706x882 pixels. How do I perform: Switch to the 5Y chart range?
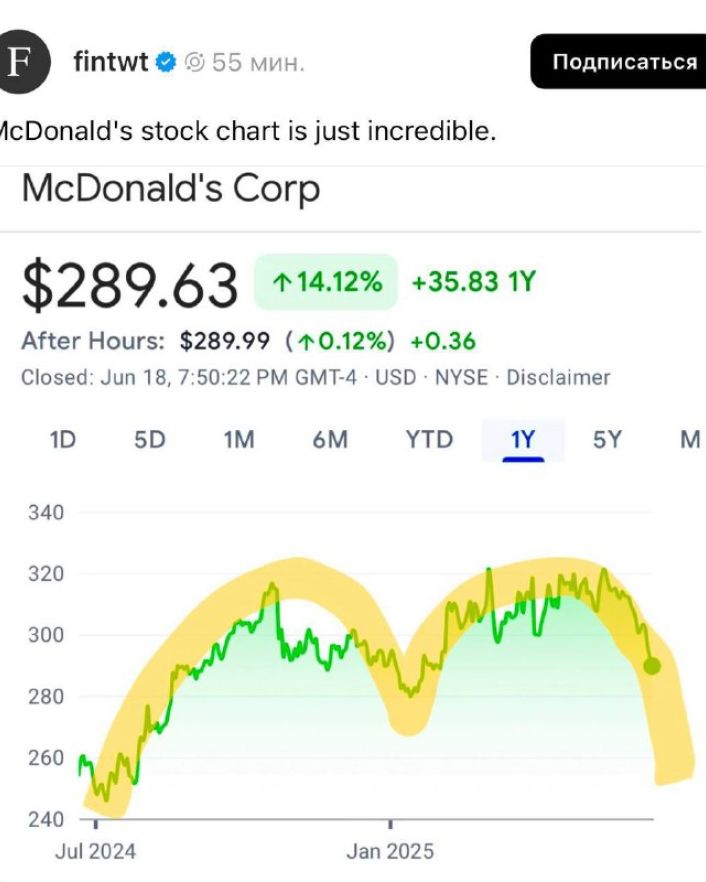pos(608,439)
